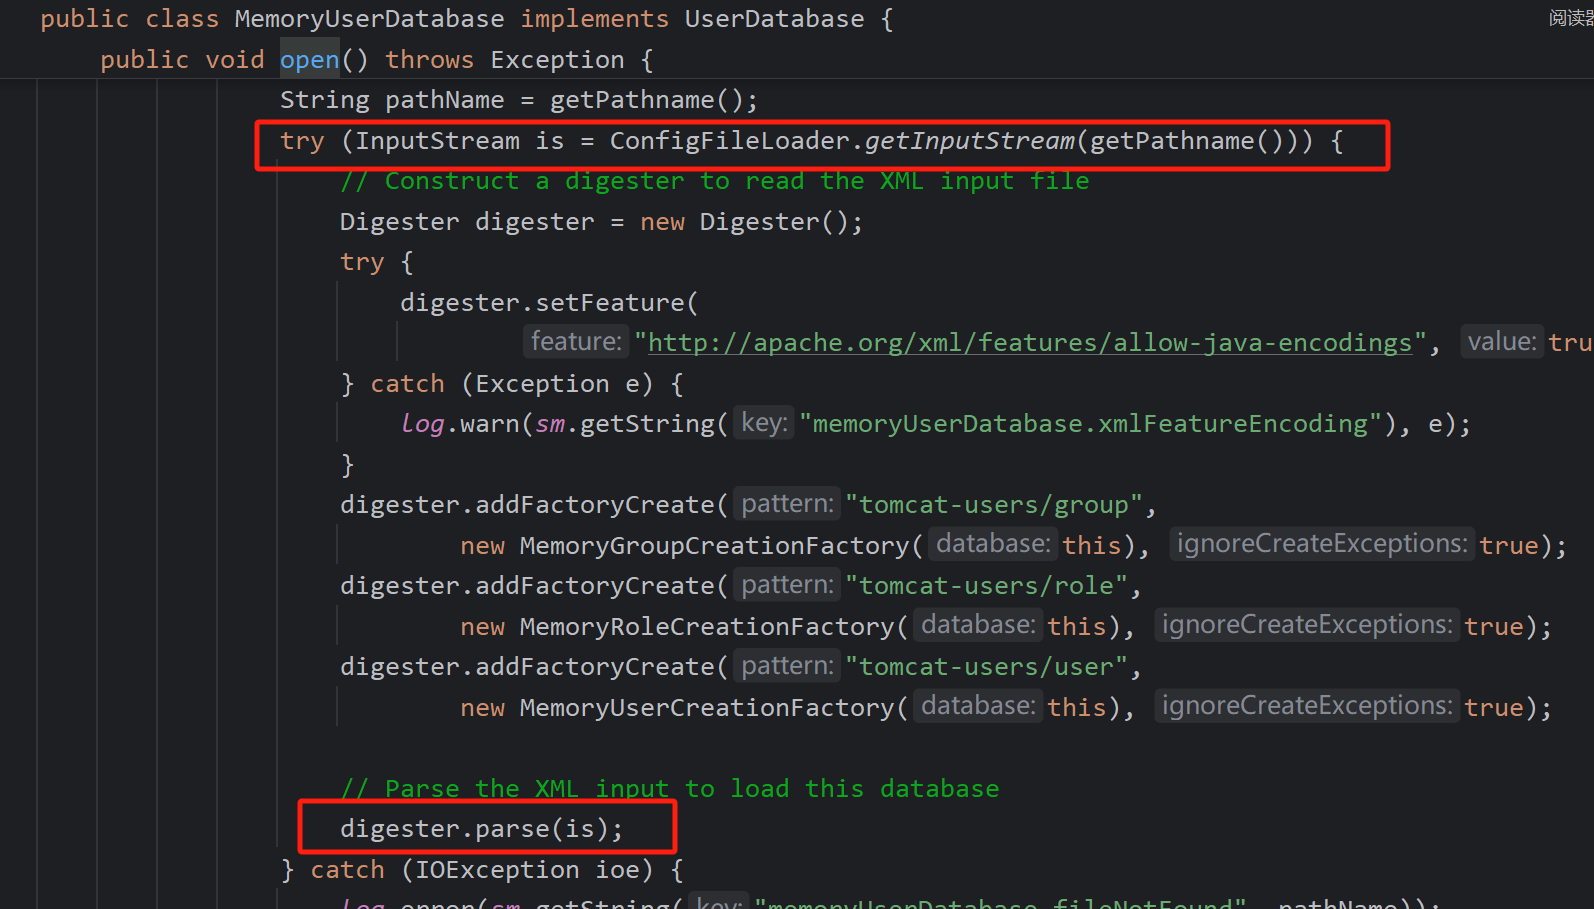Click ignoreCreateExceptions hint on MemoryUserCreationFactory line
Viewport: 1594px width, 909px height.
(1307, 706)
